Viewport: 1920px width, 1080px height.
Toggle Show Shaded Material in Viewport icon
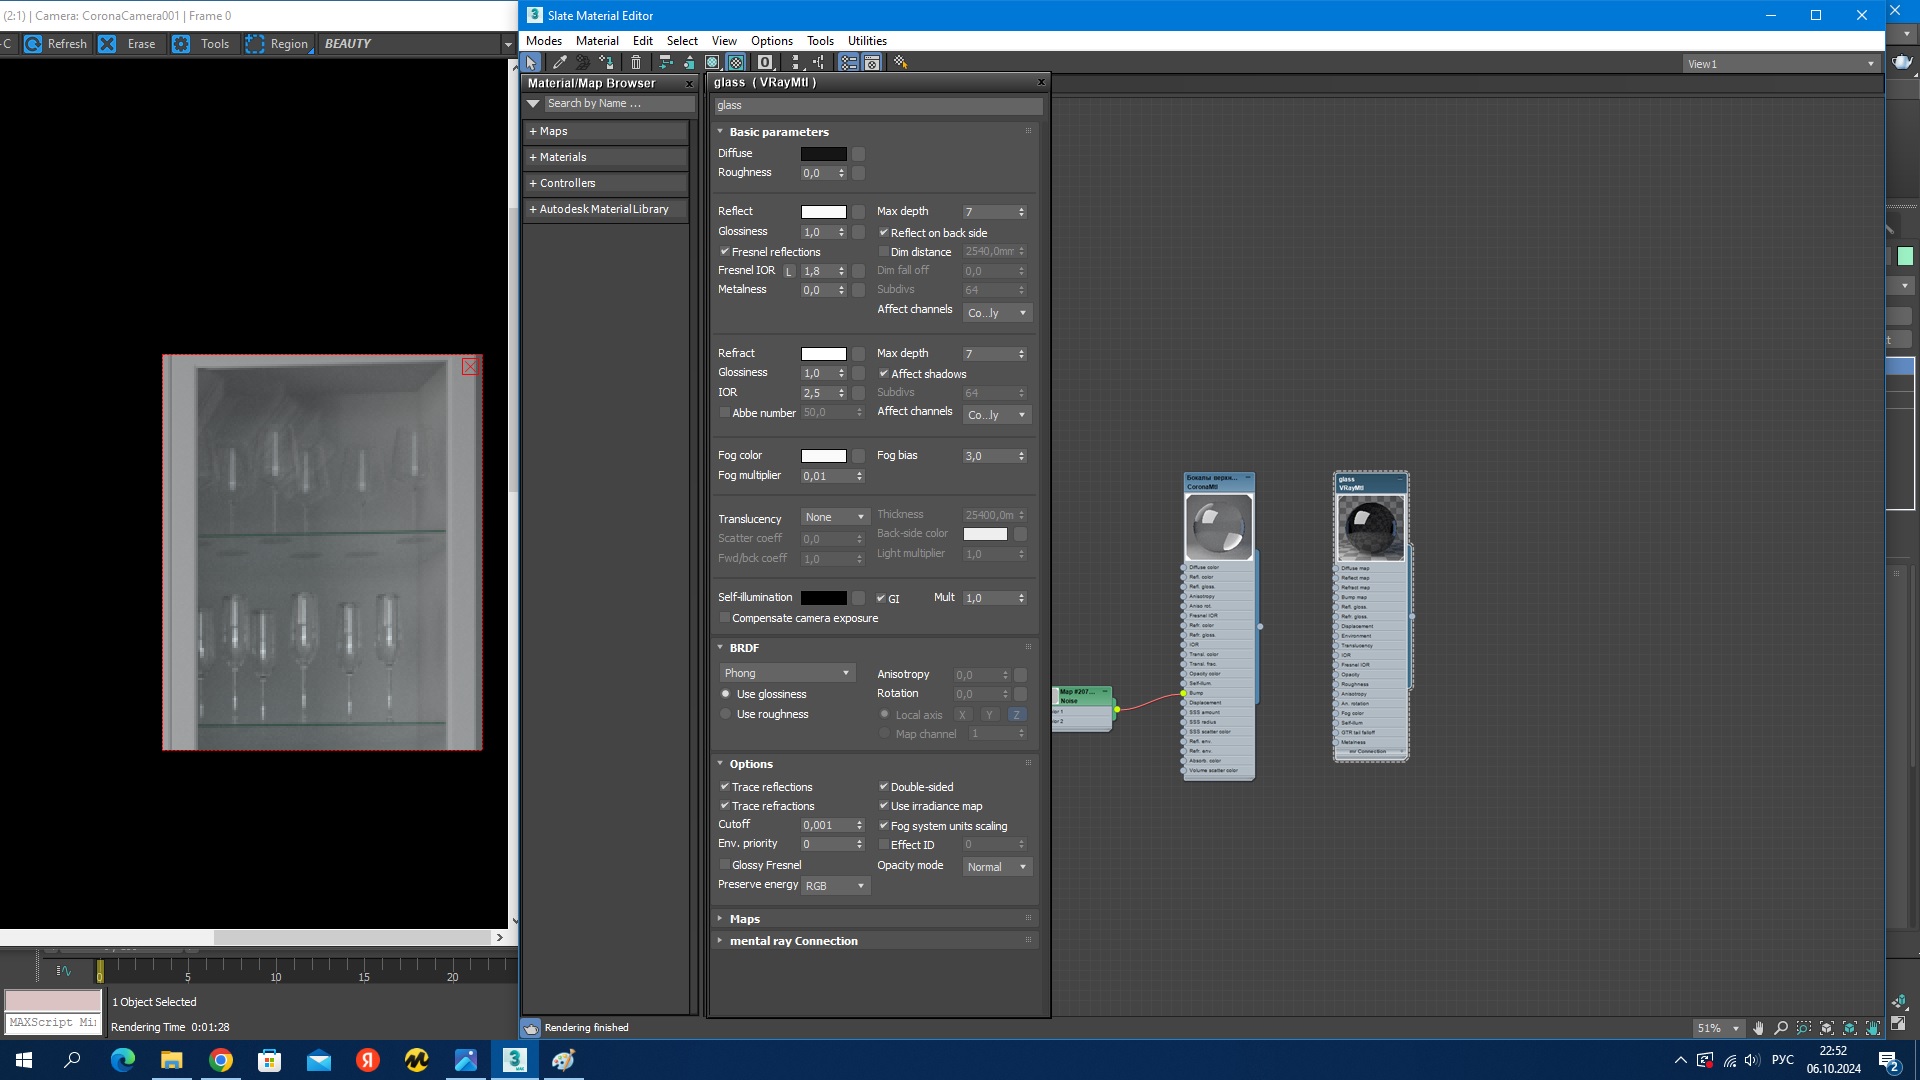[713, 62]
